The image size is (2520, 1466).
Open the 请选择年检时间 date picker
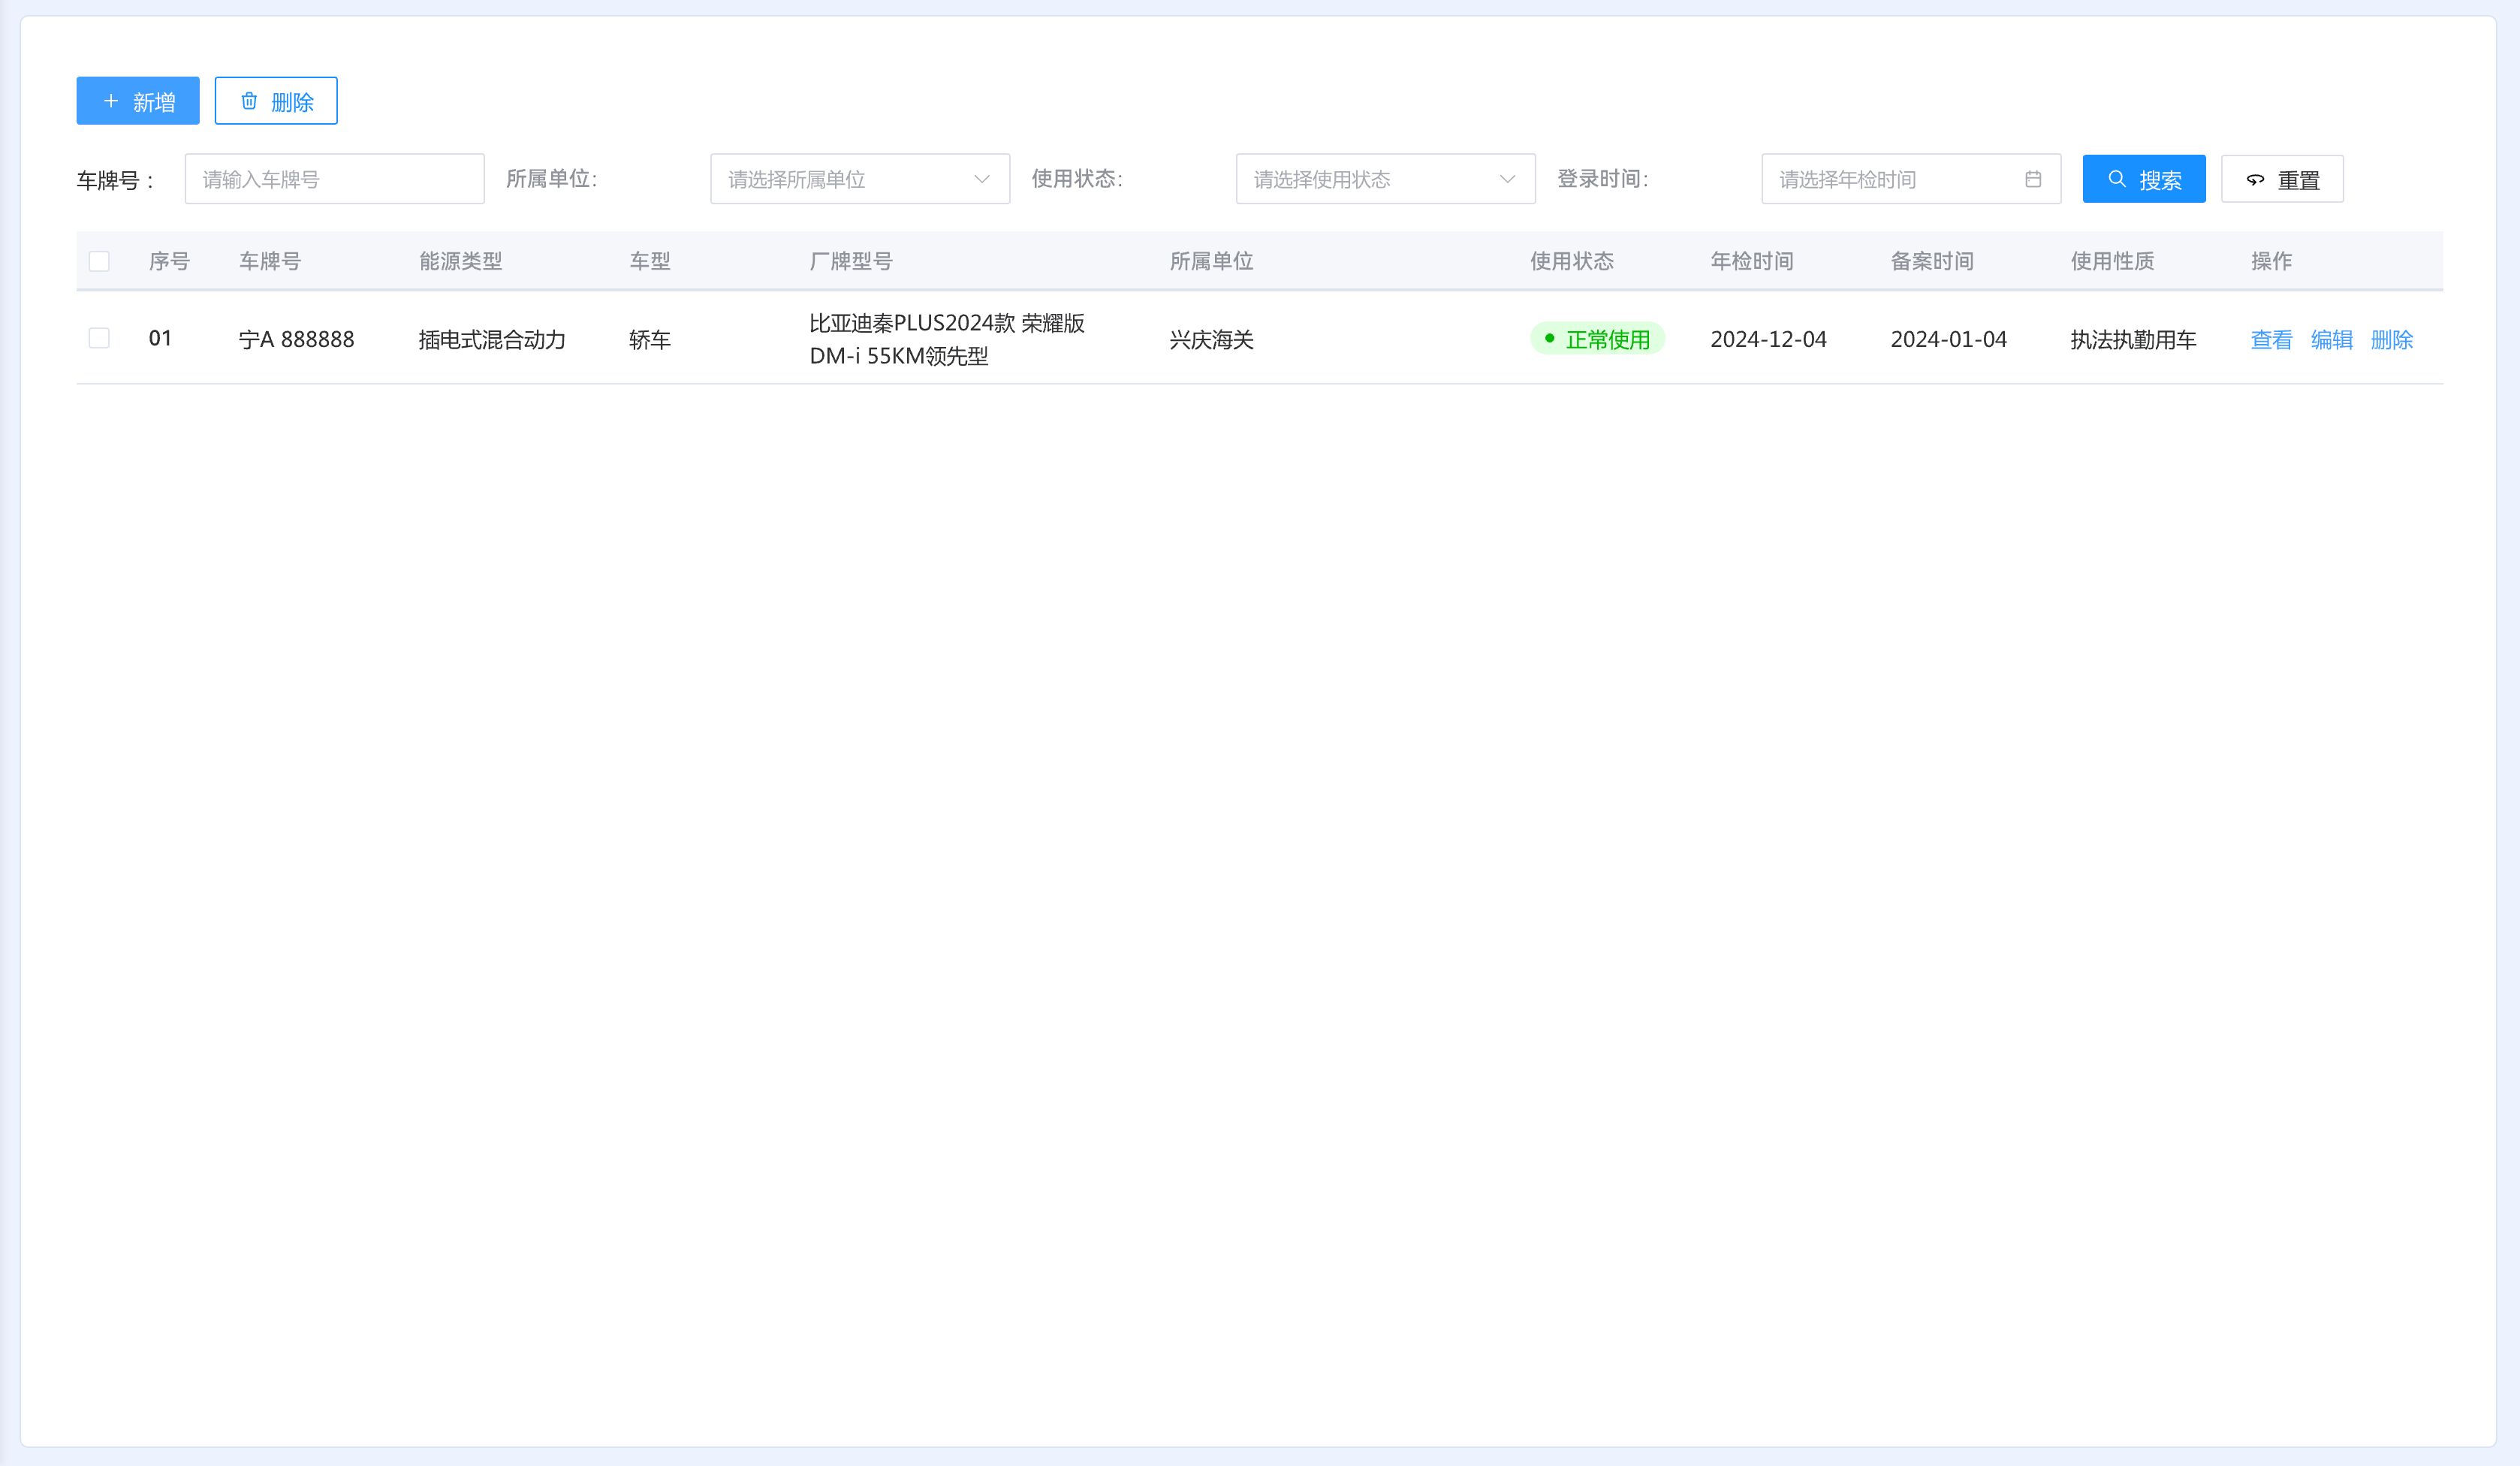pyautogui.click(x=1890, y=179)
